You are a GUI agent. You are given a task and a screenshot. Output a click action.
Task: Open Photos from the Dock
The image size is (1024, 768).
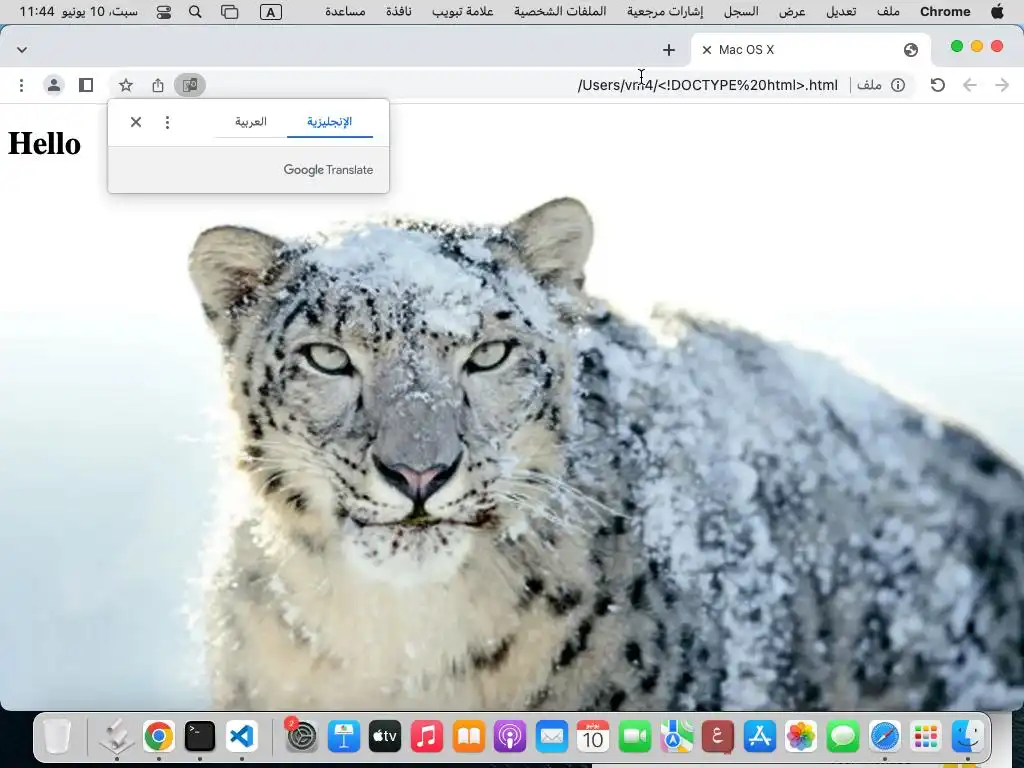point(801,737)
